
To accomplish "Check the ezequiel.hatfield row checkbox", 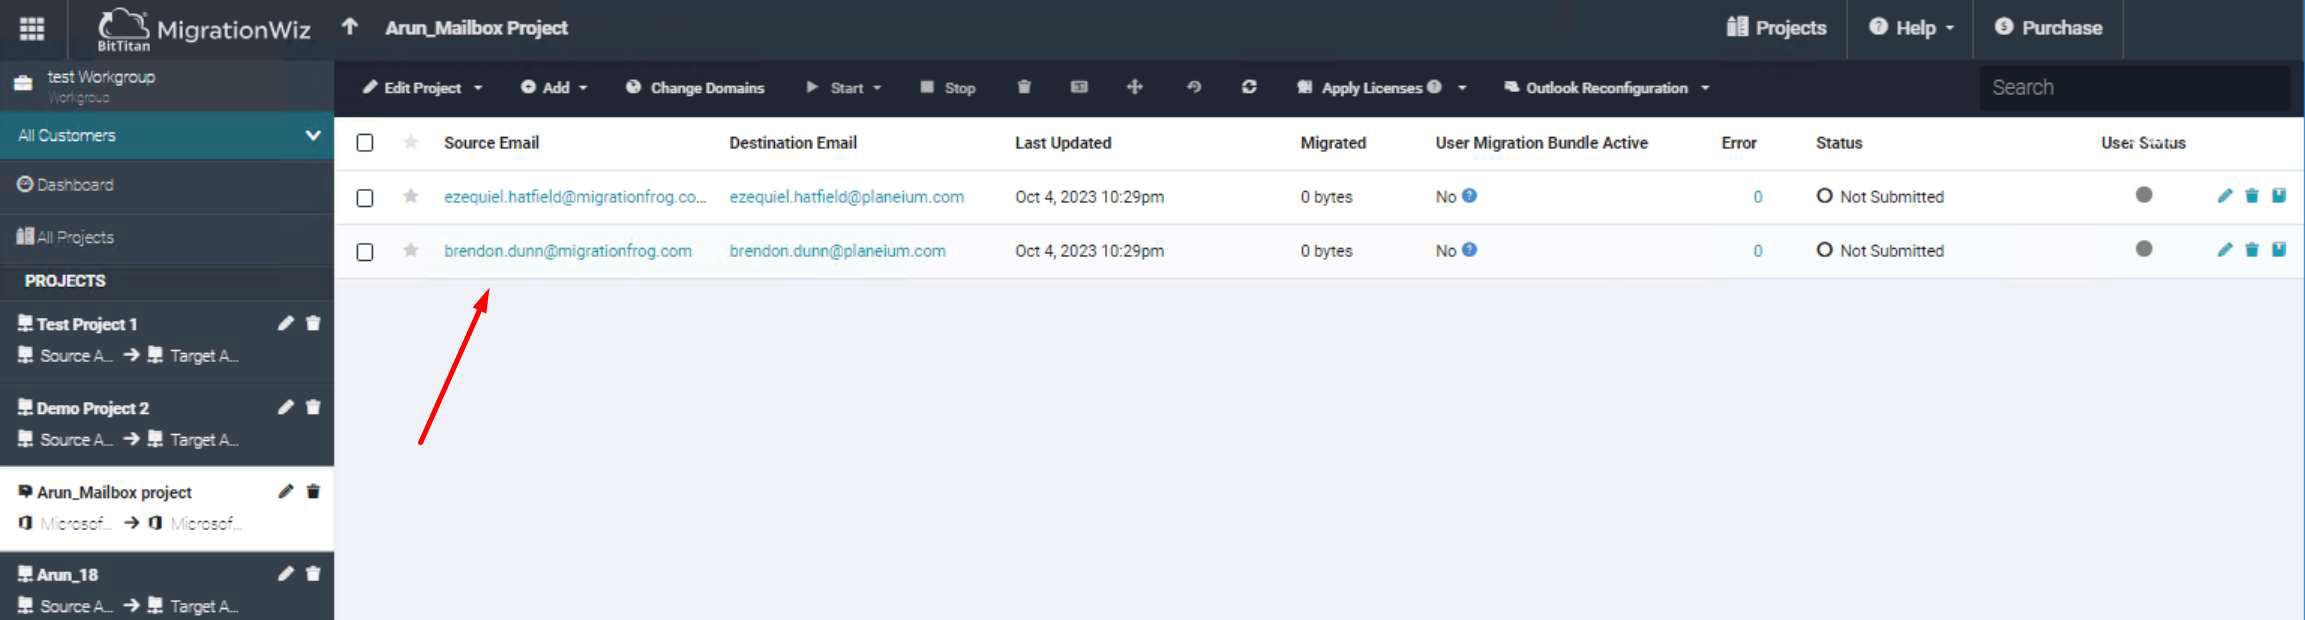I will point(365,198).
